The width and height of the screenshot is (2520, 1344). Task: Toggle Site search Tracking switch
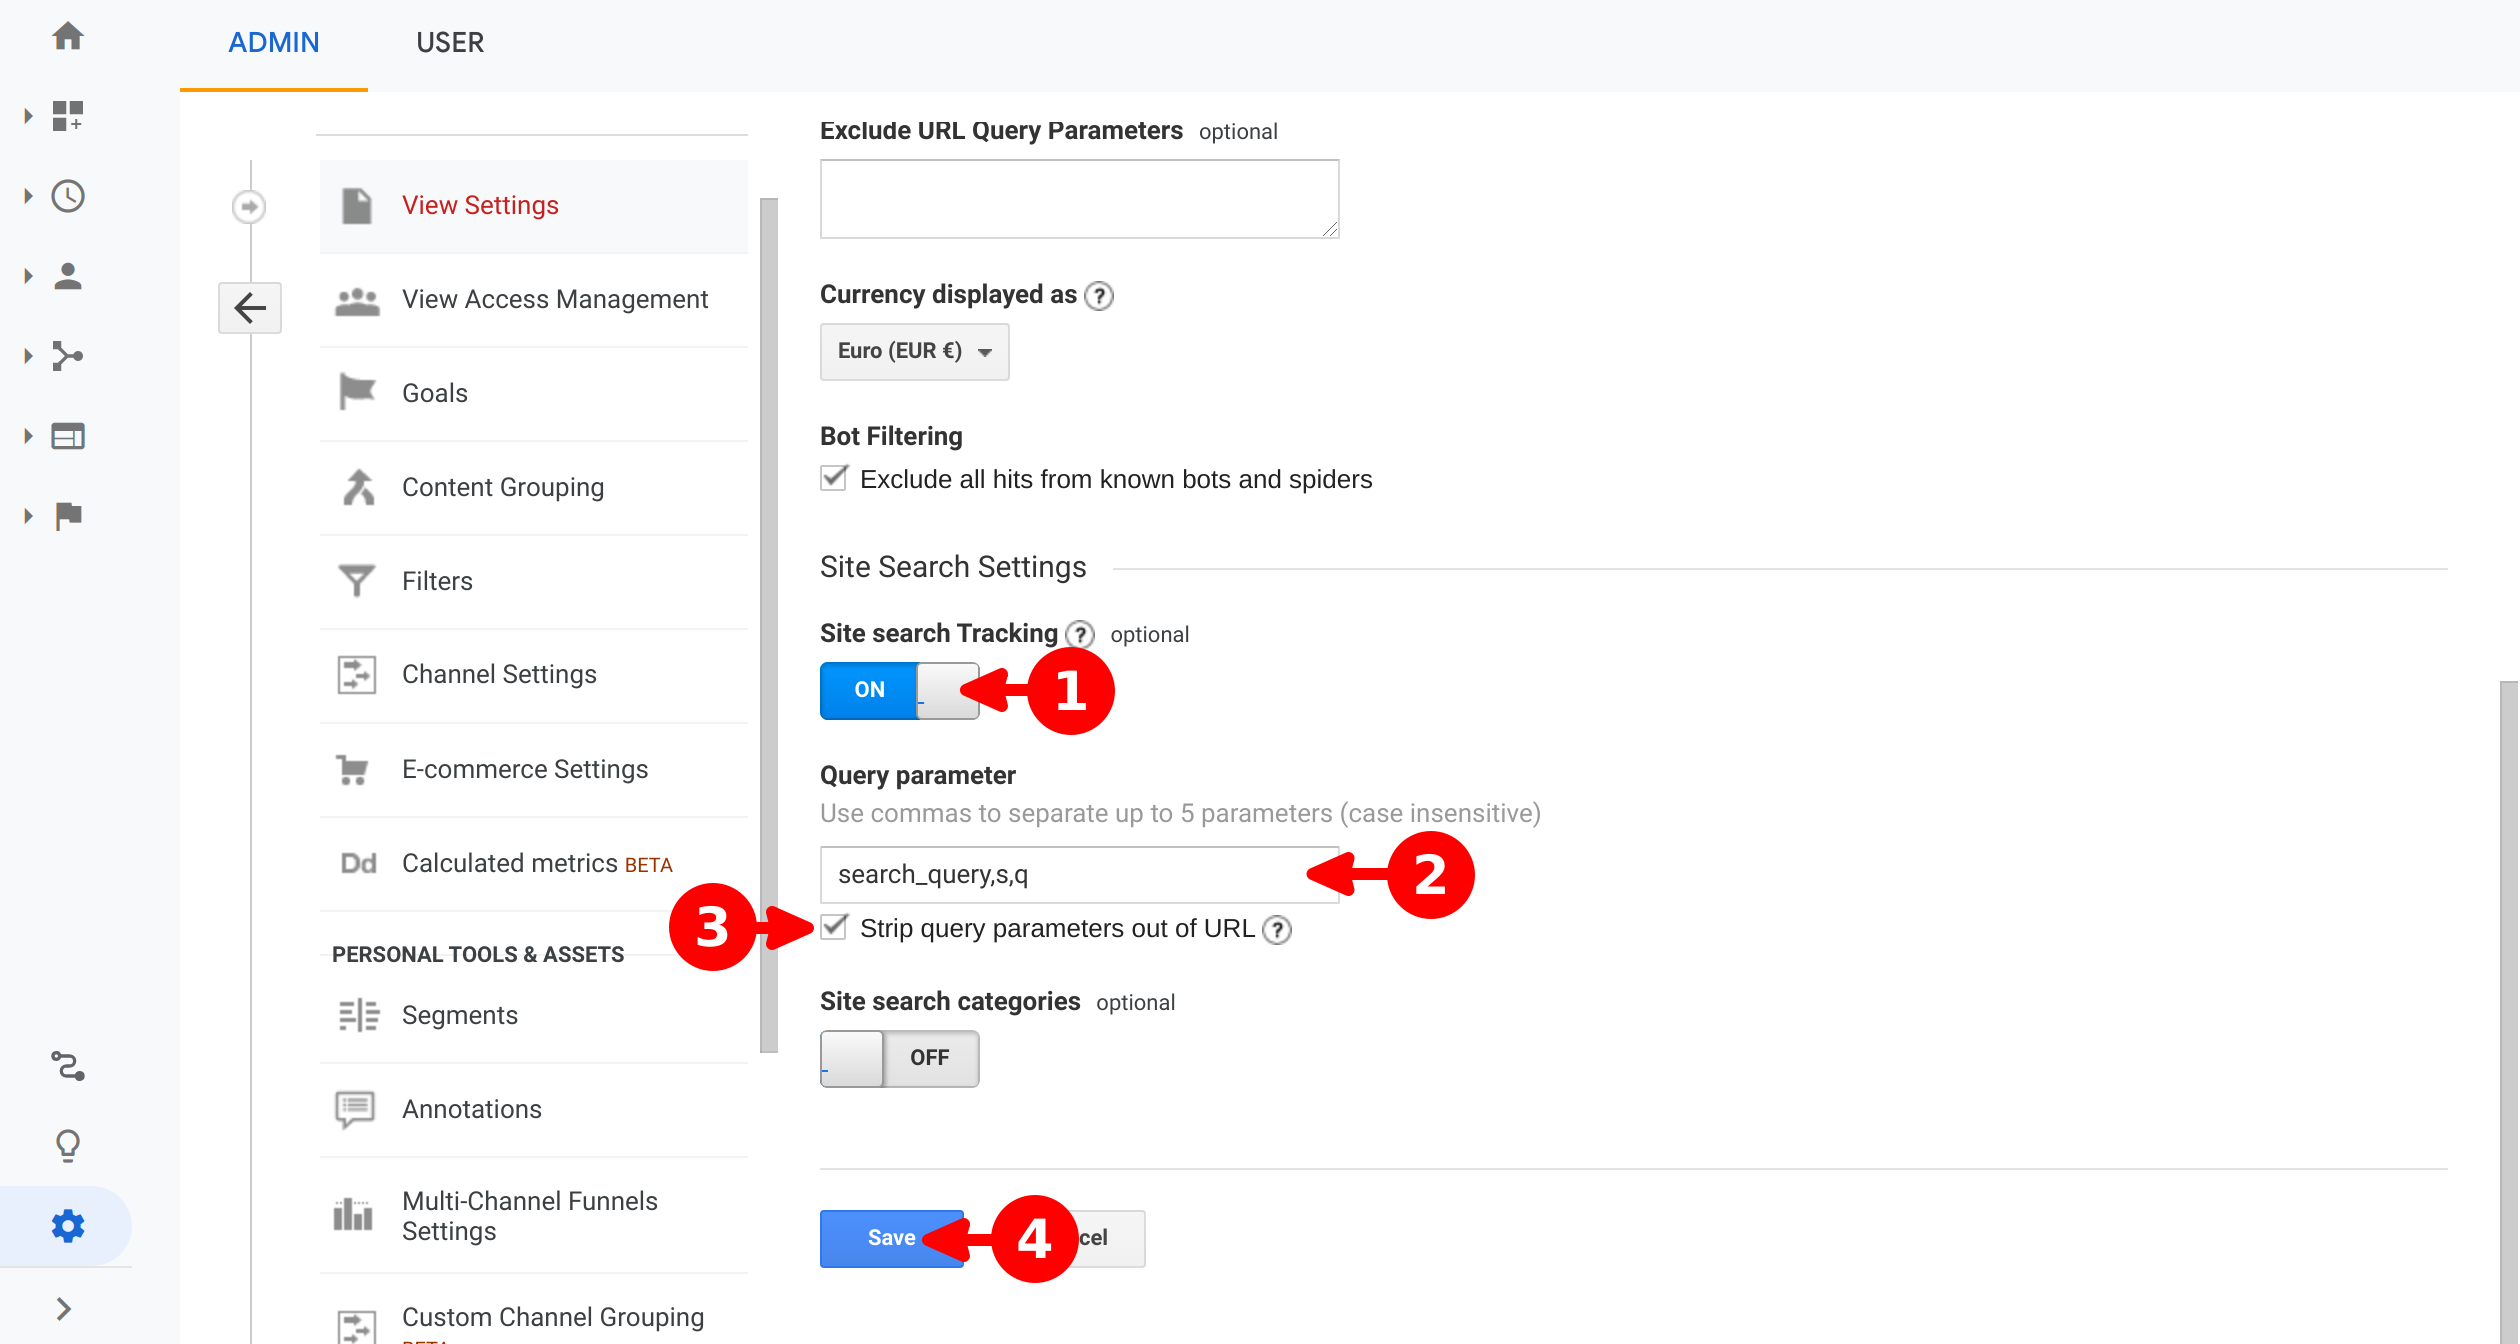[x=898, y=690]
